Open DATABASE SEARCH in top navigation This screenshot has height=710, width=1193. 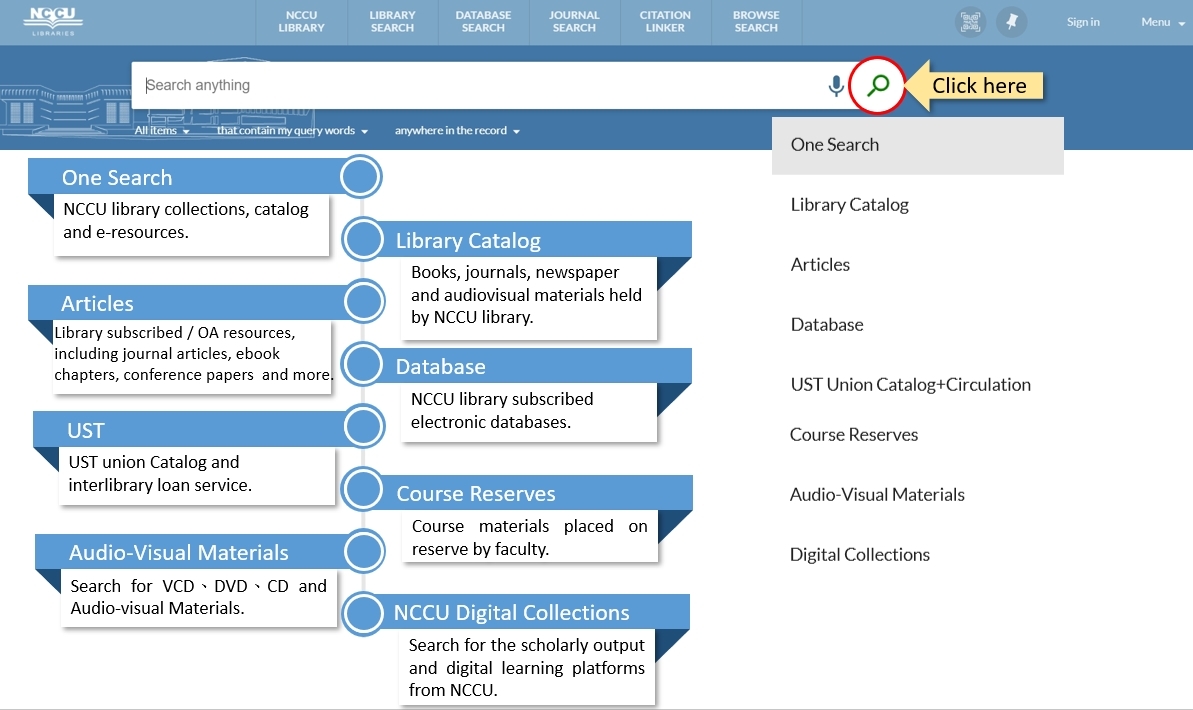click(x=483, y=21)
